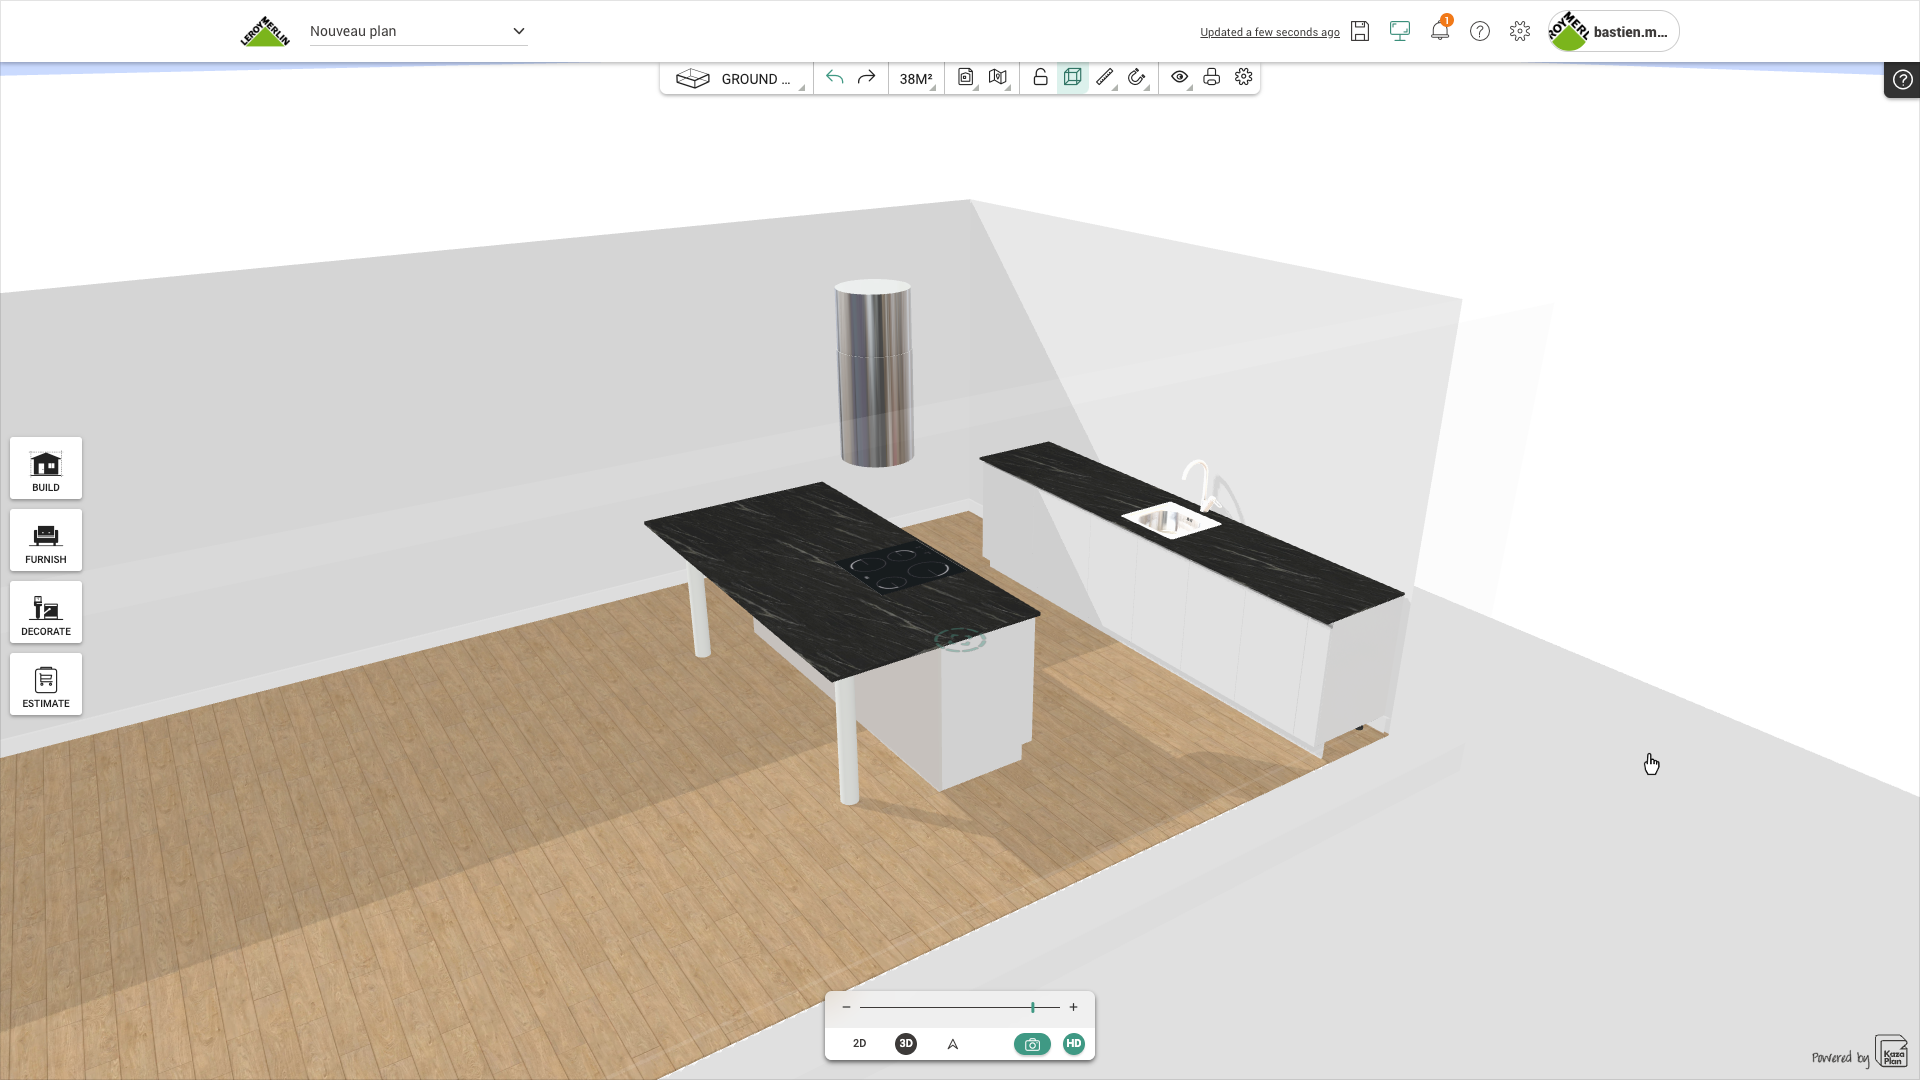The image size is (1920, 1080).
Task: Switch to first-person walk view
Action: (953, 1044)
